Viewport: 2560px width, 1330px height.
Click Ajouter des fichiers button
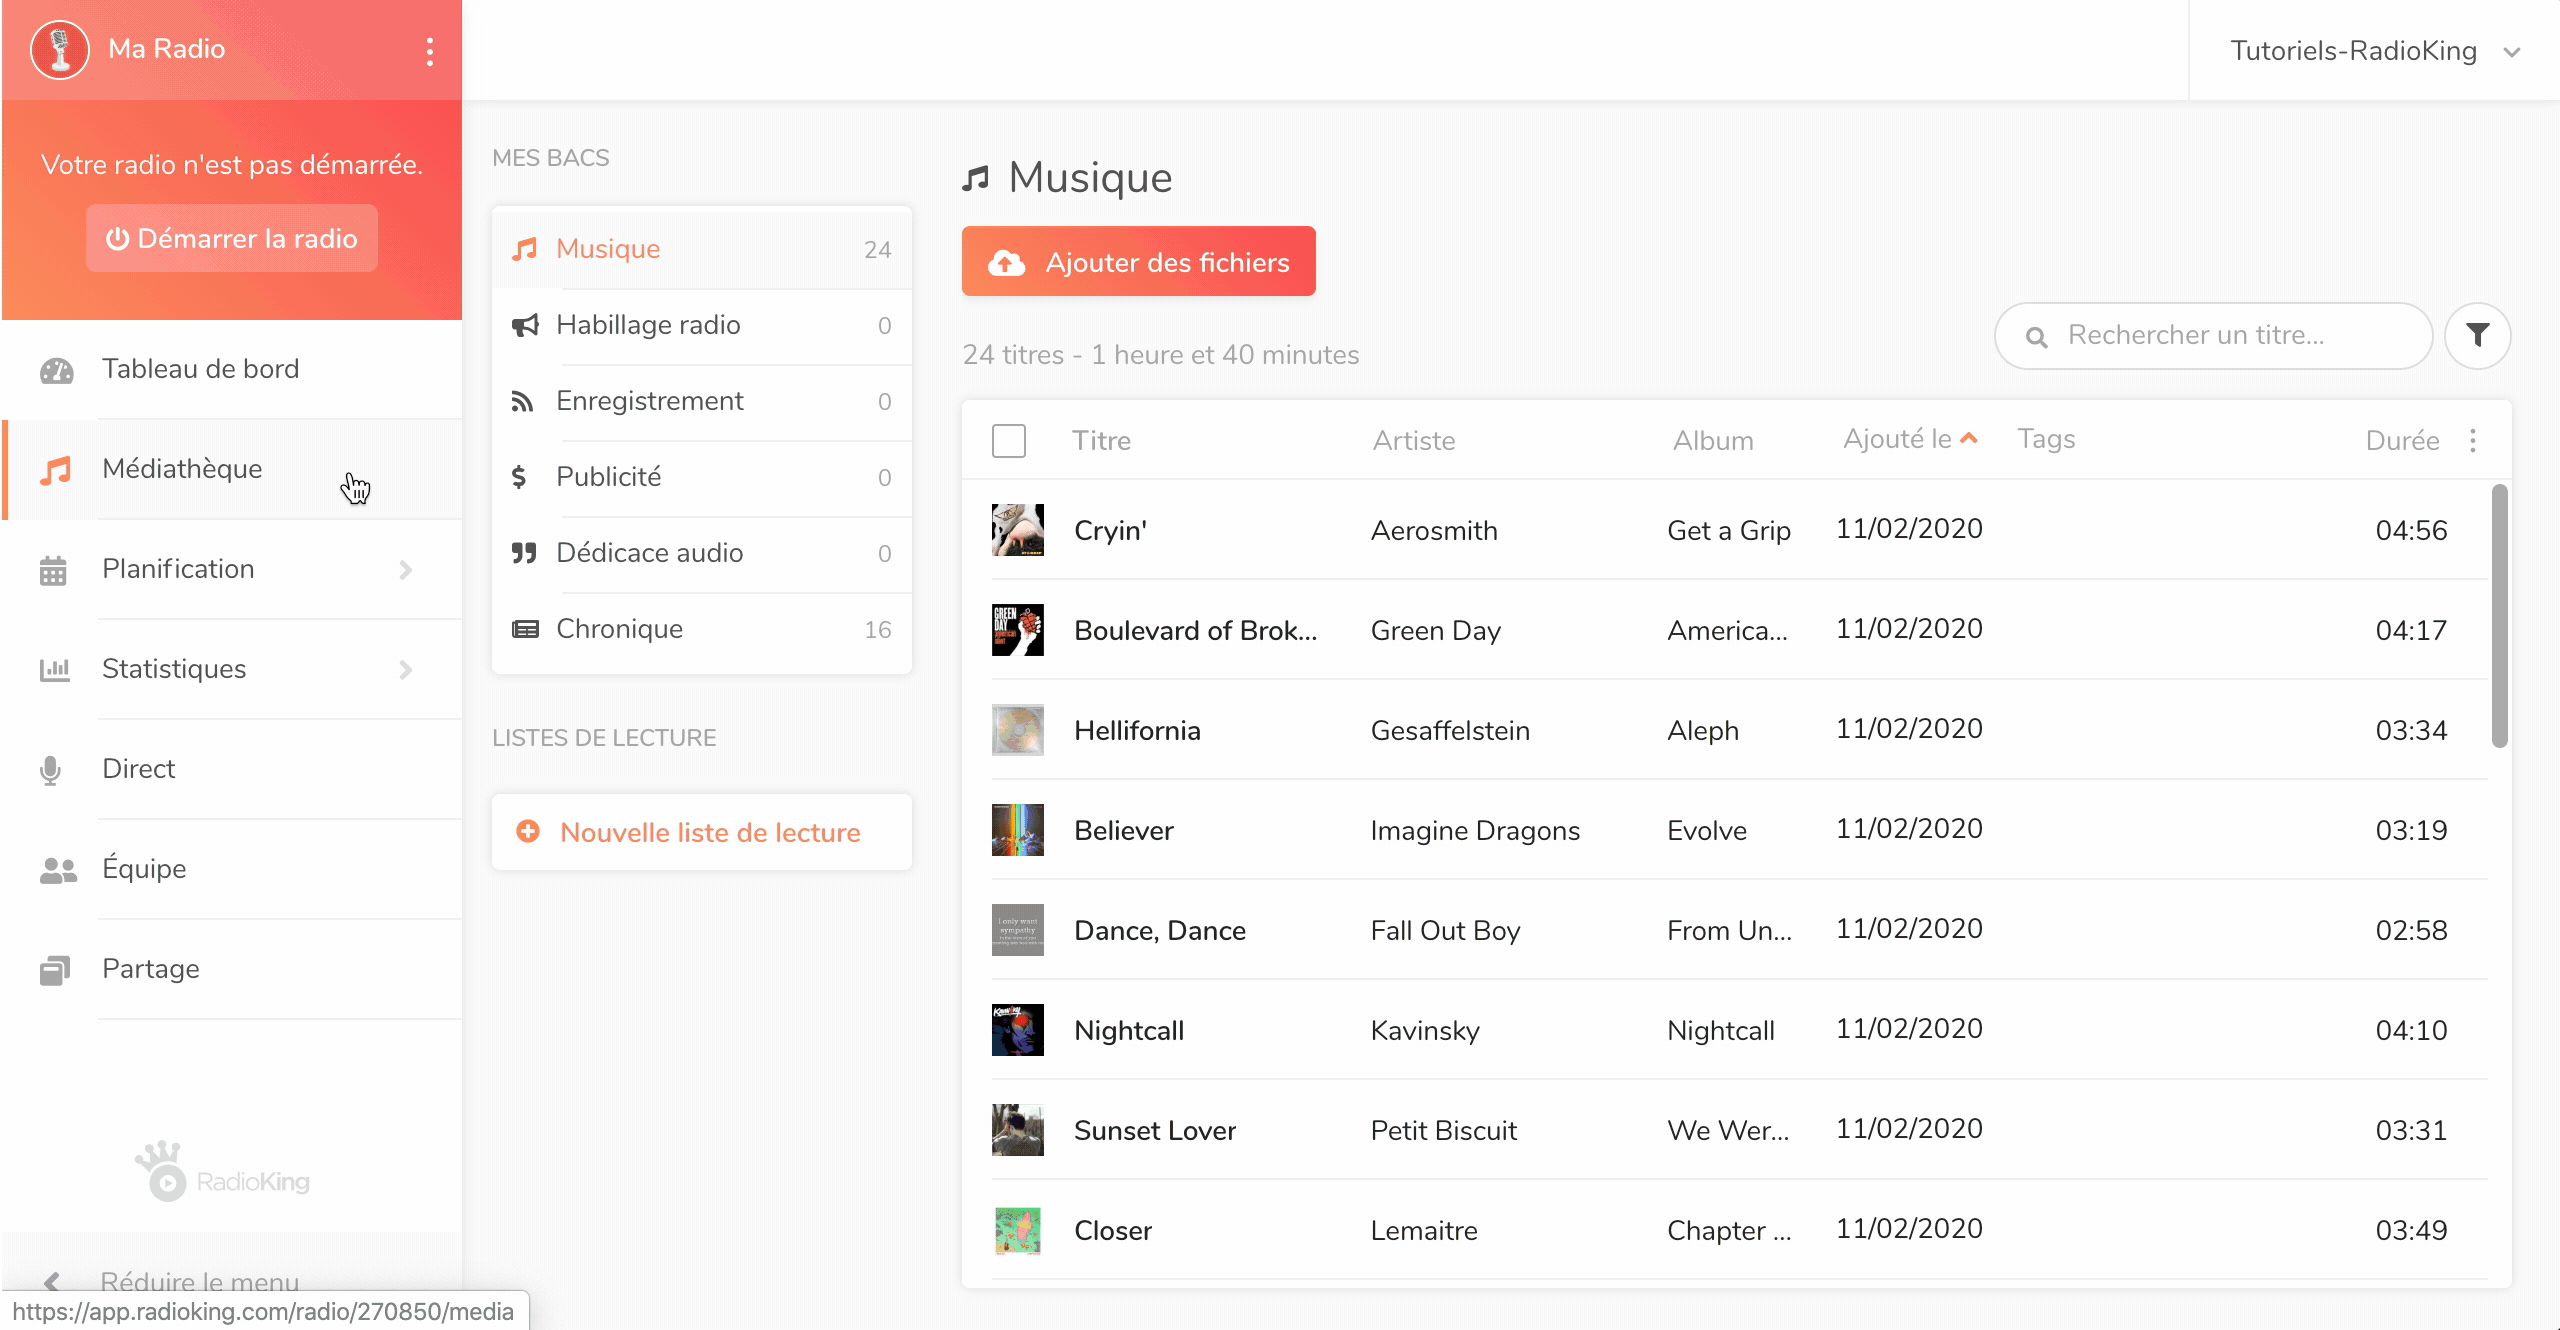(x=1138, y=262)
